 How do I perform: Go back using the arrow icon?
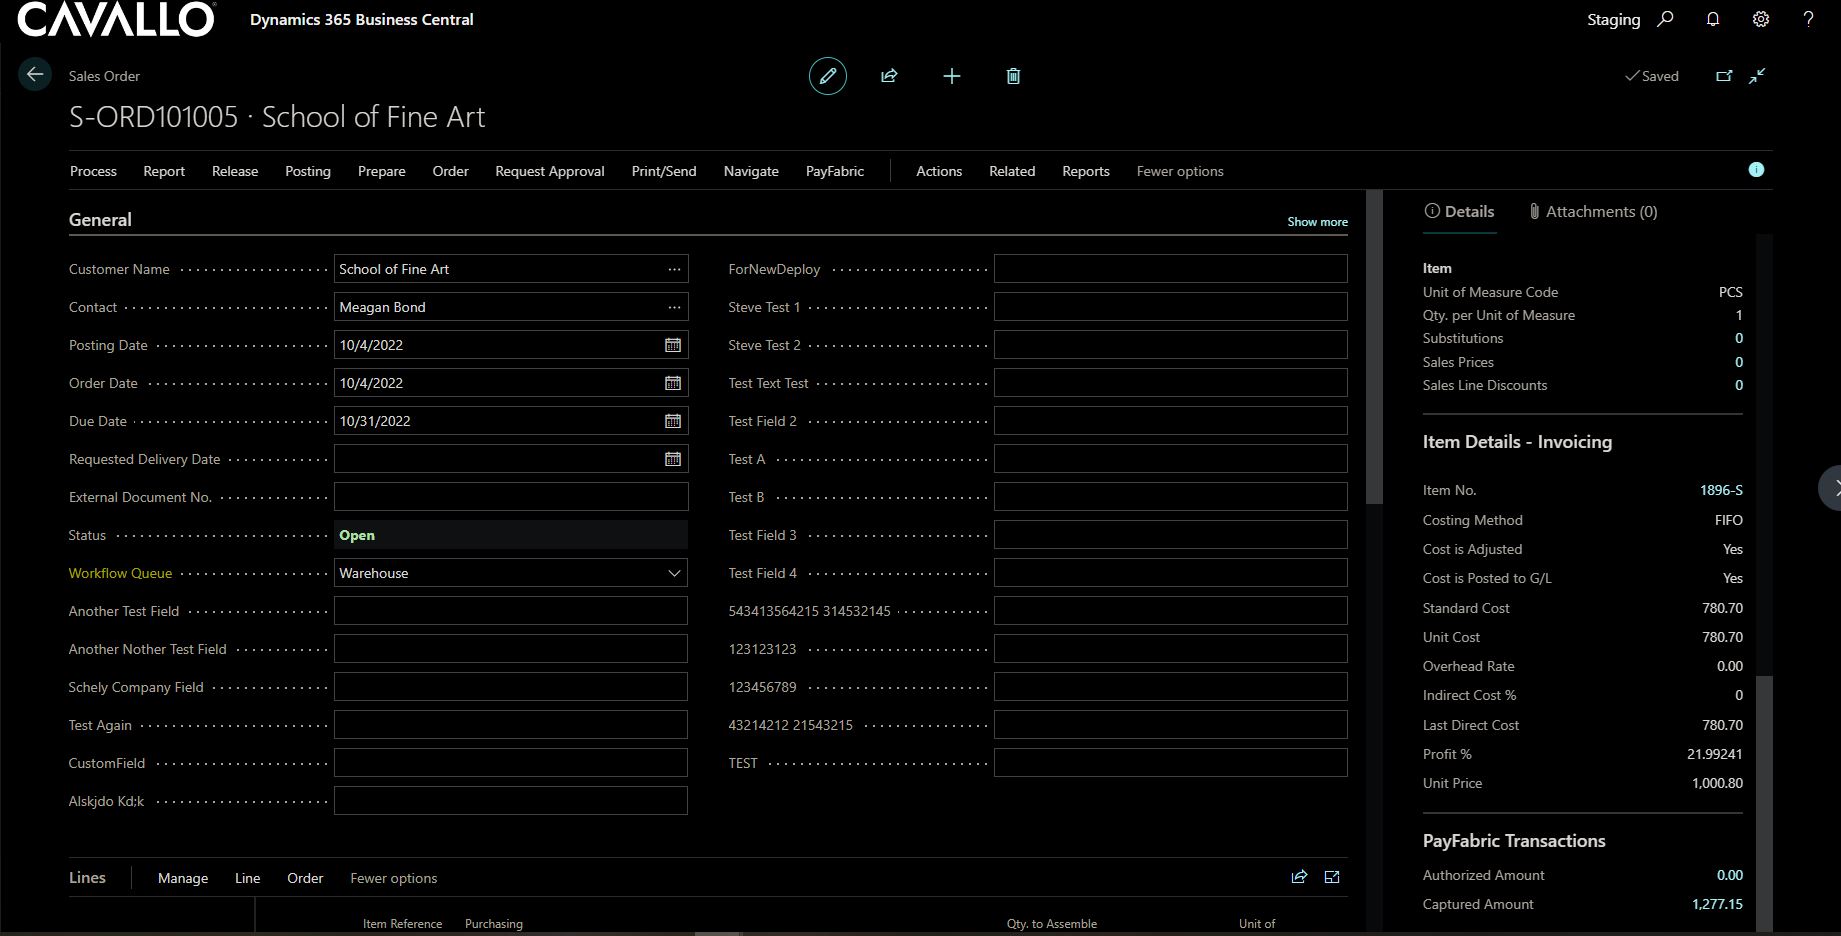pos(35,75)
